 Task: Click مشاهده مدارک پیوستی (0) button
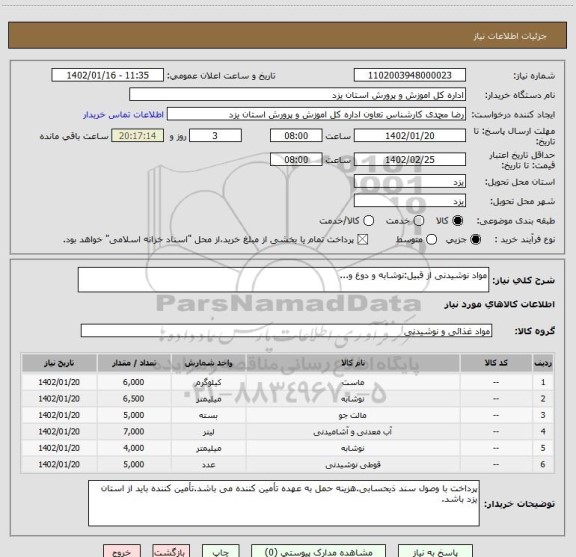tap(318, 552)
